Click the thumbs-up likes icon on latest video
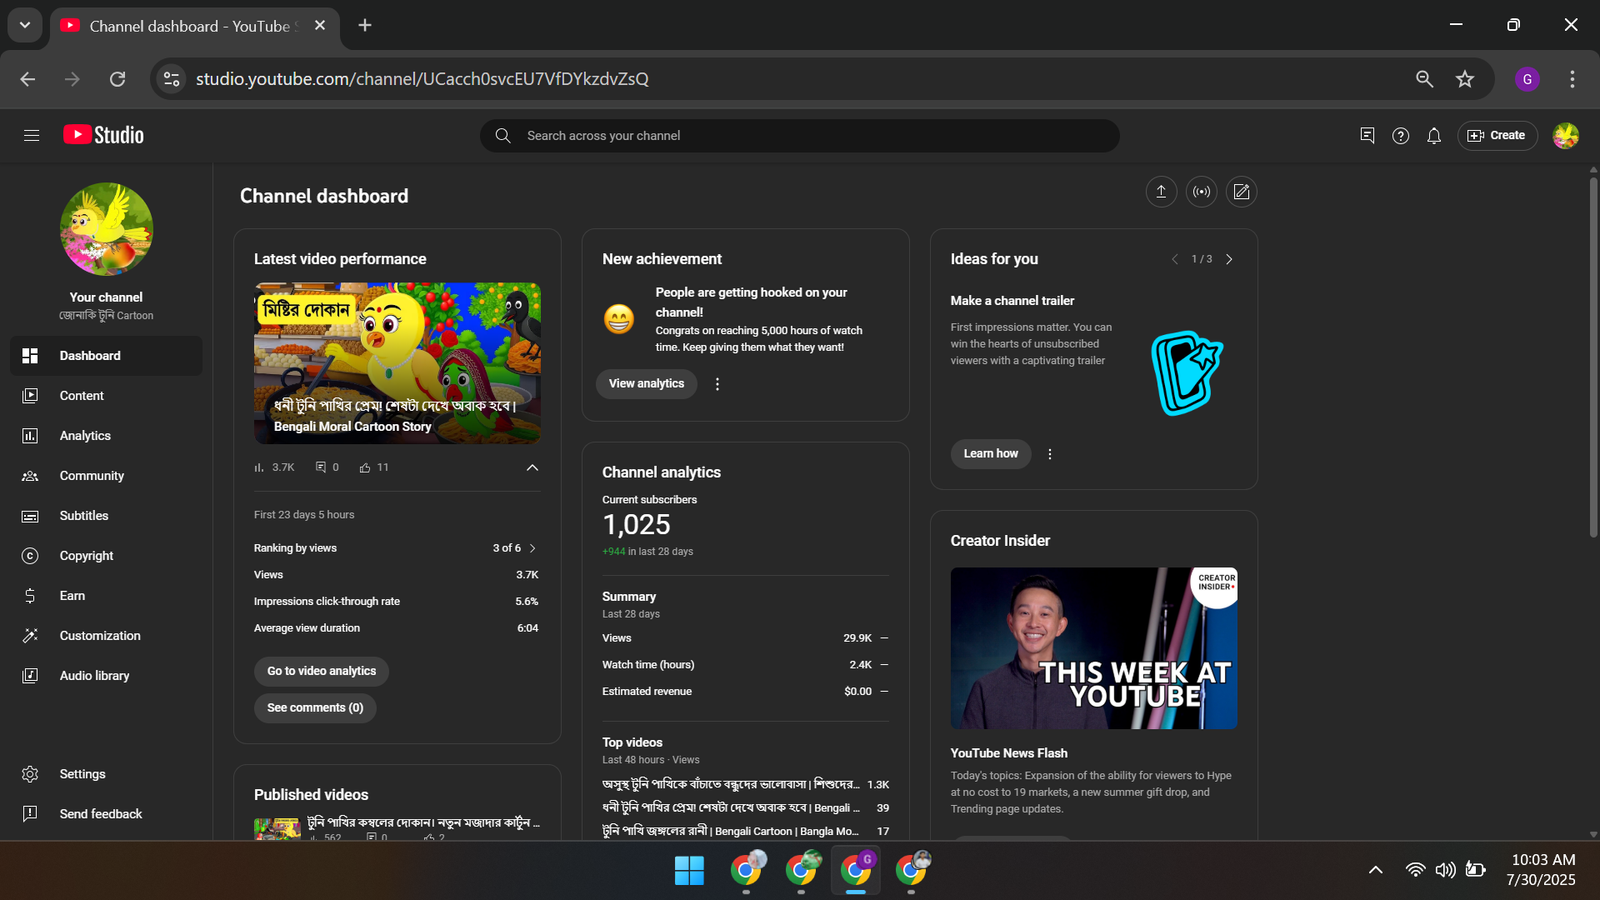This screenshot has height=900, width=1600. (365, 467)
